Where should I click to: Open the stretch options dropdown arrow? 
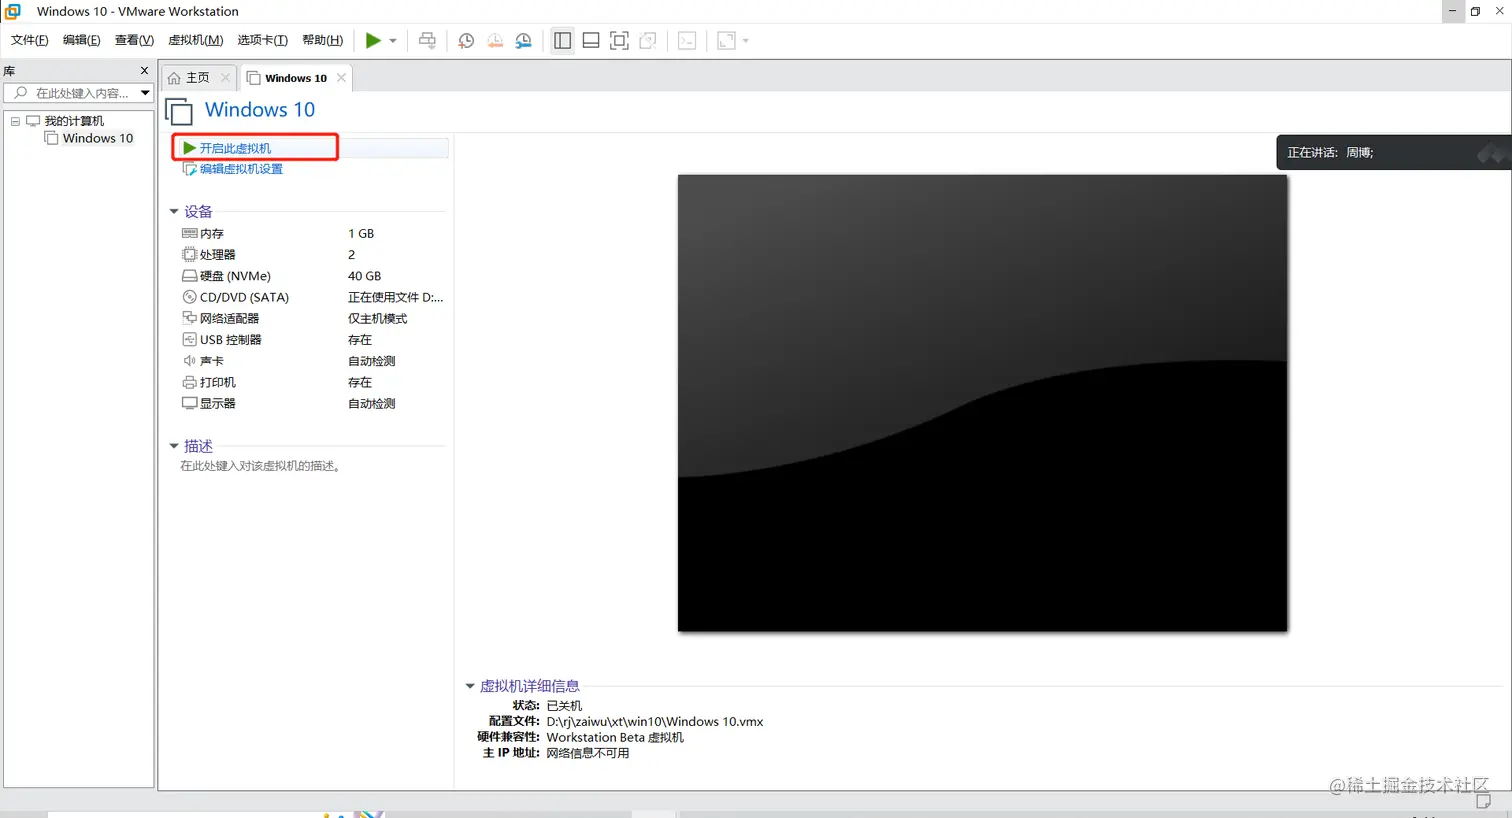746,41
